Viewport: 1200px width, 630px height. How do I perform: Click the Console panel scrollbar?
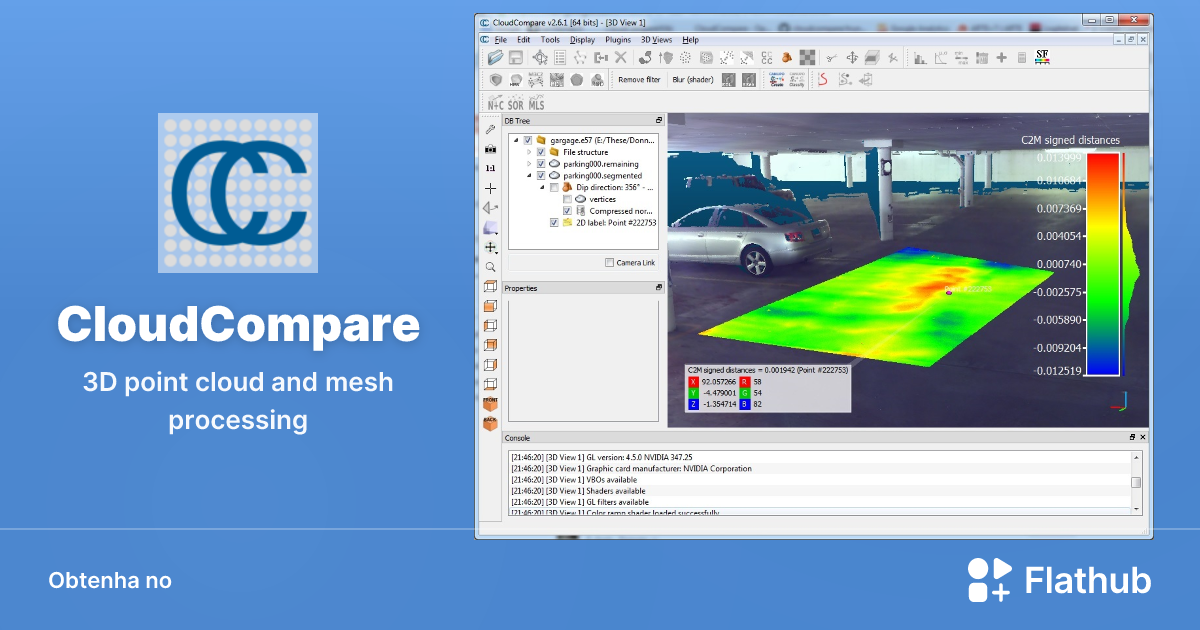tap(1138, 480)
